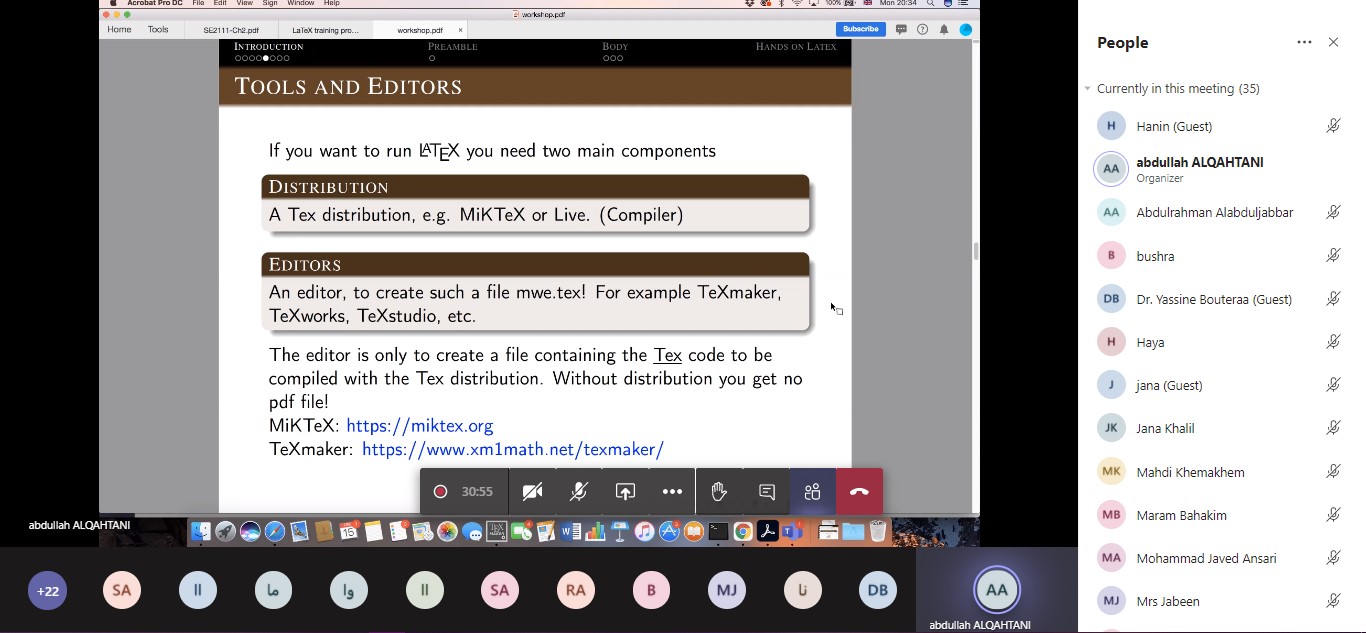The height and width of the screenshot is (633, 1366).
Task: Hide the participants panel via toolbar
Action: 812,492
